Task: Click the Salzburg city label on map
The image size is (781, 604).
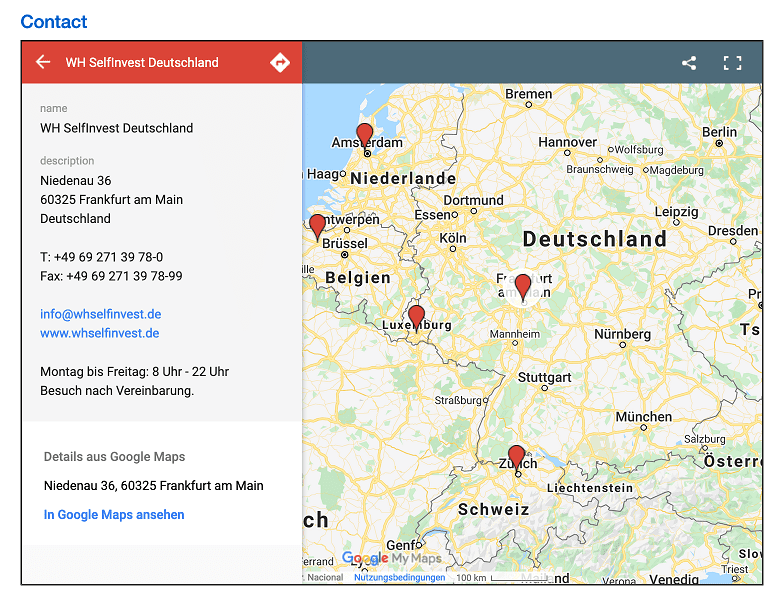Action: pyautogui.click(x=704, y=439)
